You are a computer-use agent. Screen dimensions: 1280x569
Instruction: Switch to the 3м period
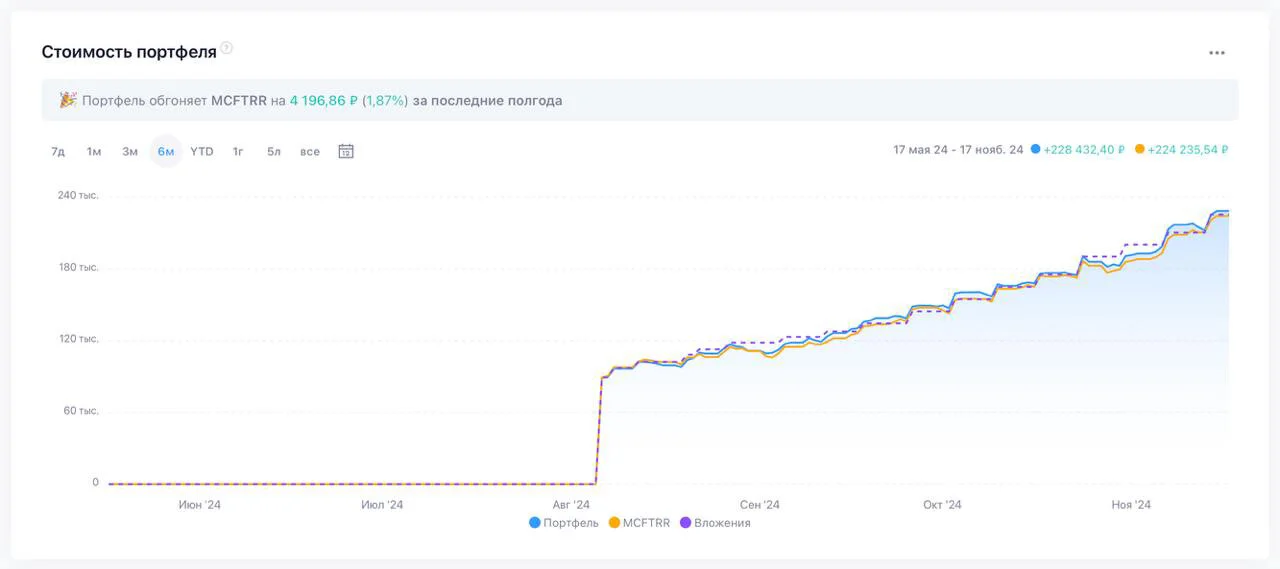tap(130, 151)
